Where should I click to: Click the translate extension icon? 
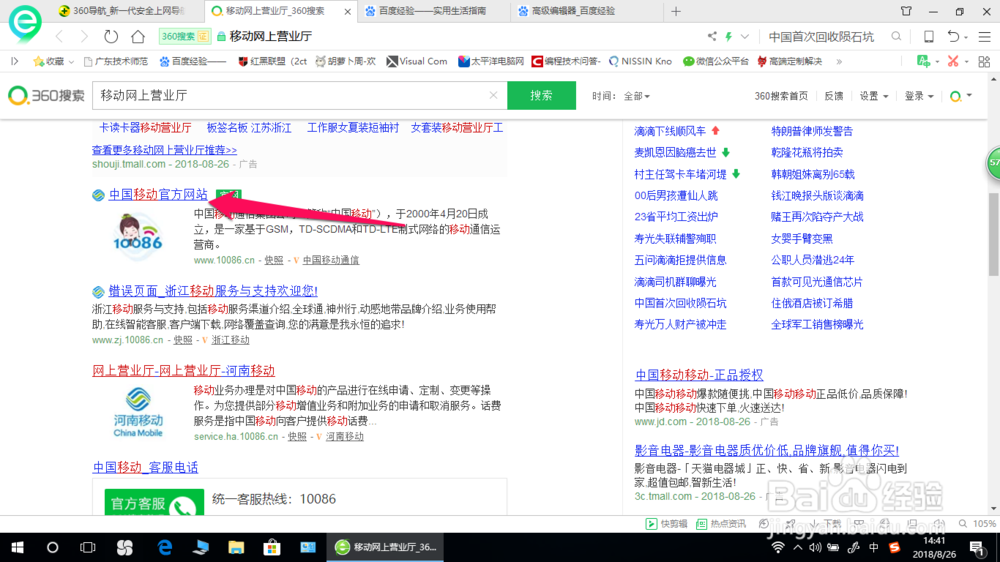click(923, 61)
